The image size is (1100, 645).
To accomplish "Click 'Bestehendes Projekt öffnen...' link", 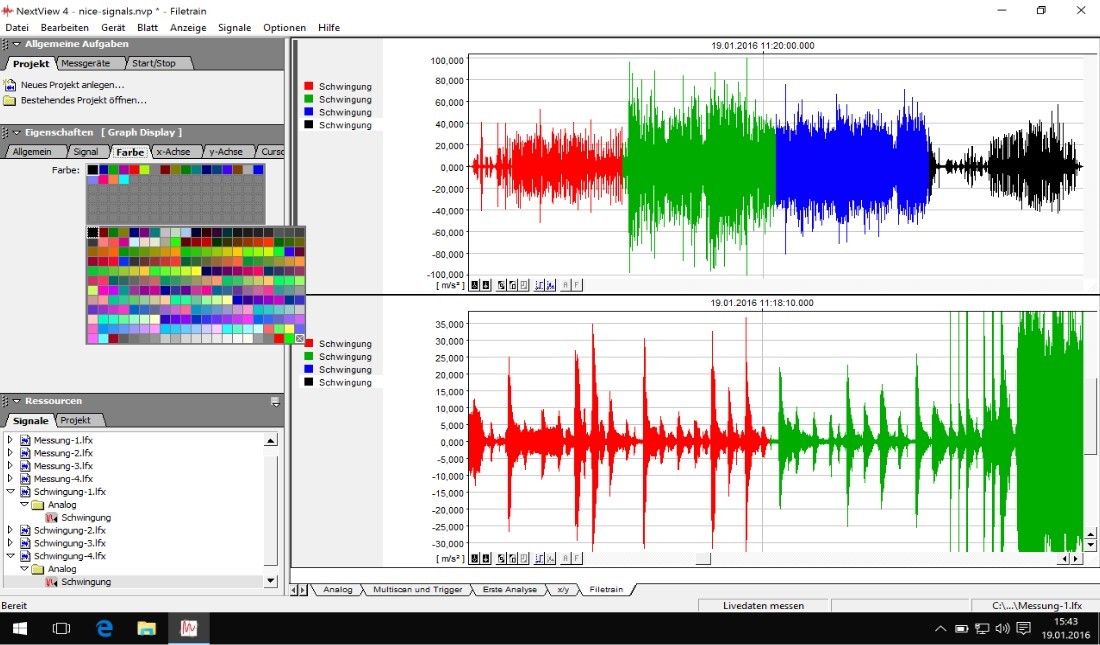I will tap(83, 100).
